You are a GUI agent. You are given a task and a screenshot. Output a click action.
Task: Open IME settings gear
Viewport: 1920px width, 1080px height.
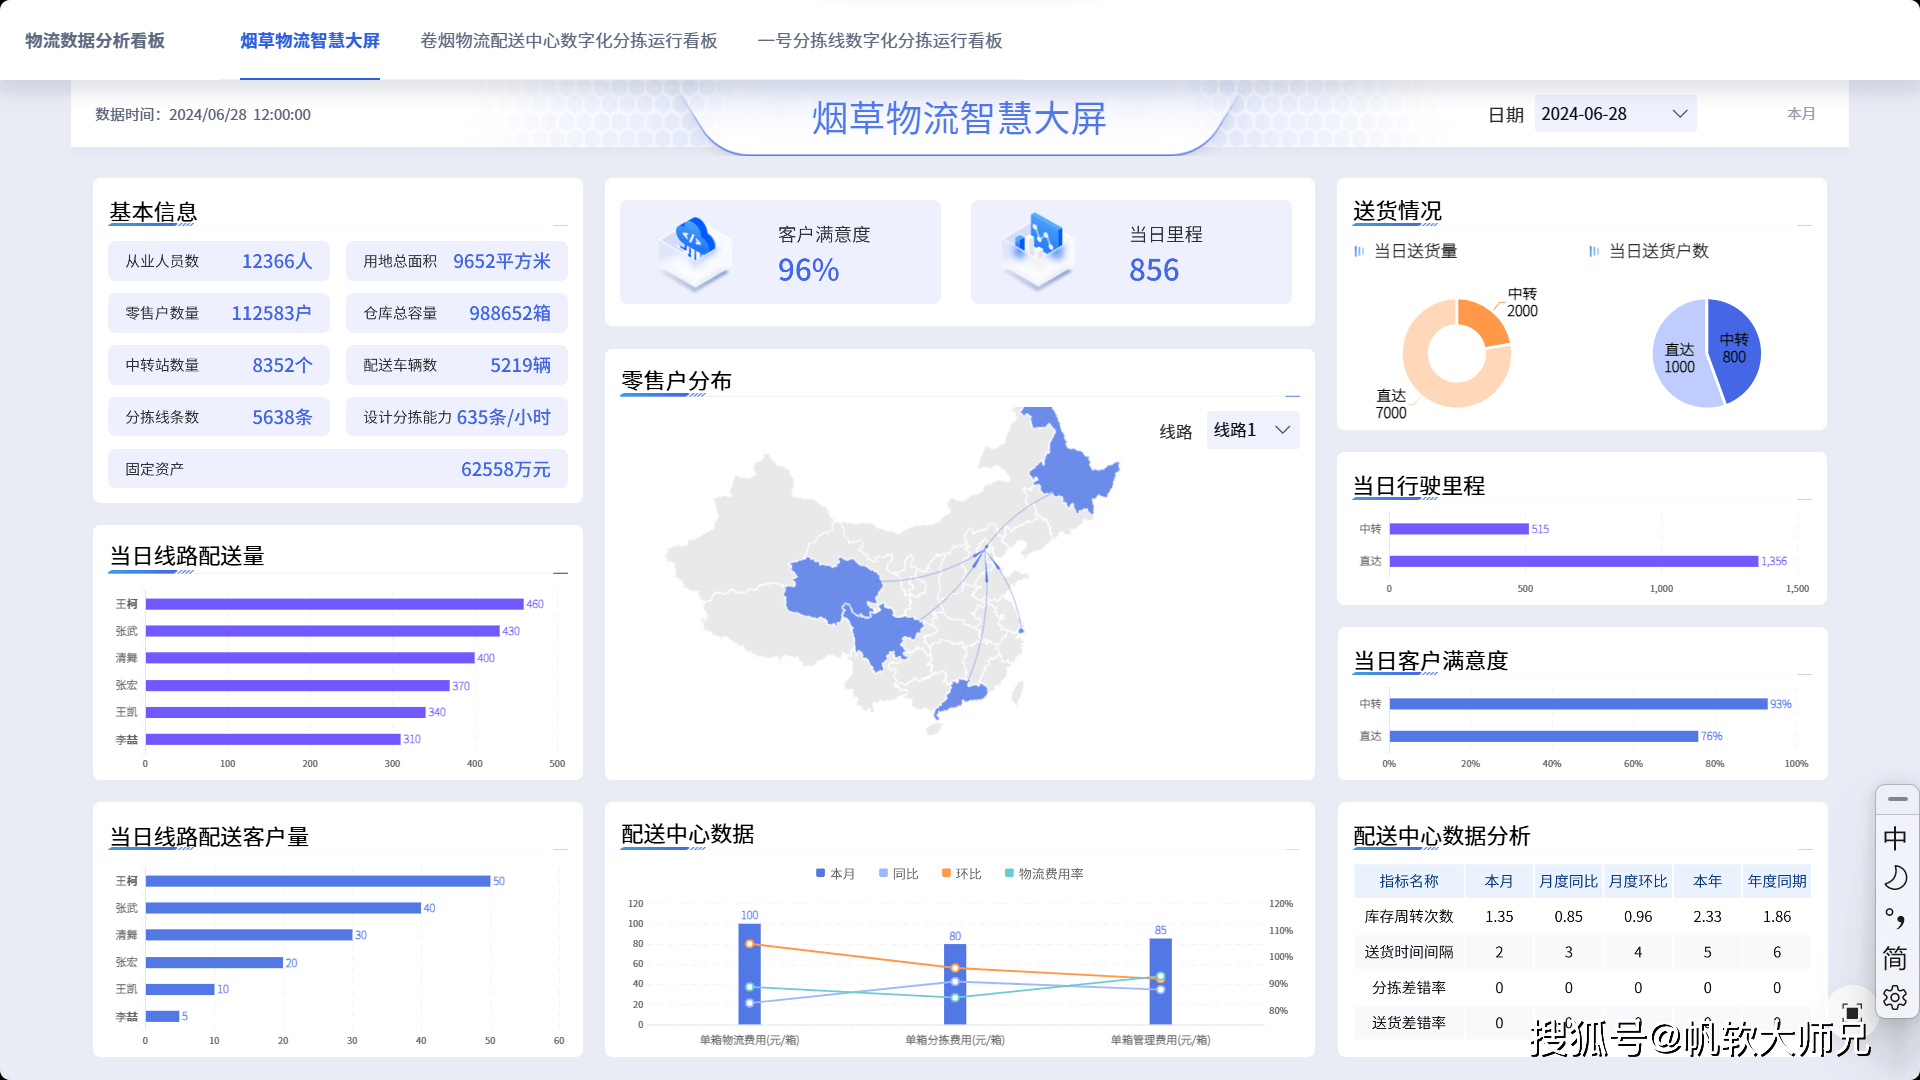click(1895, 997)
